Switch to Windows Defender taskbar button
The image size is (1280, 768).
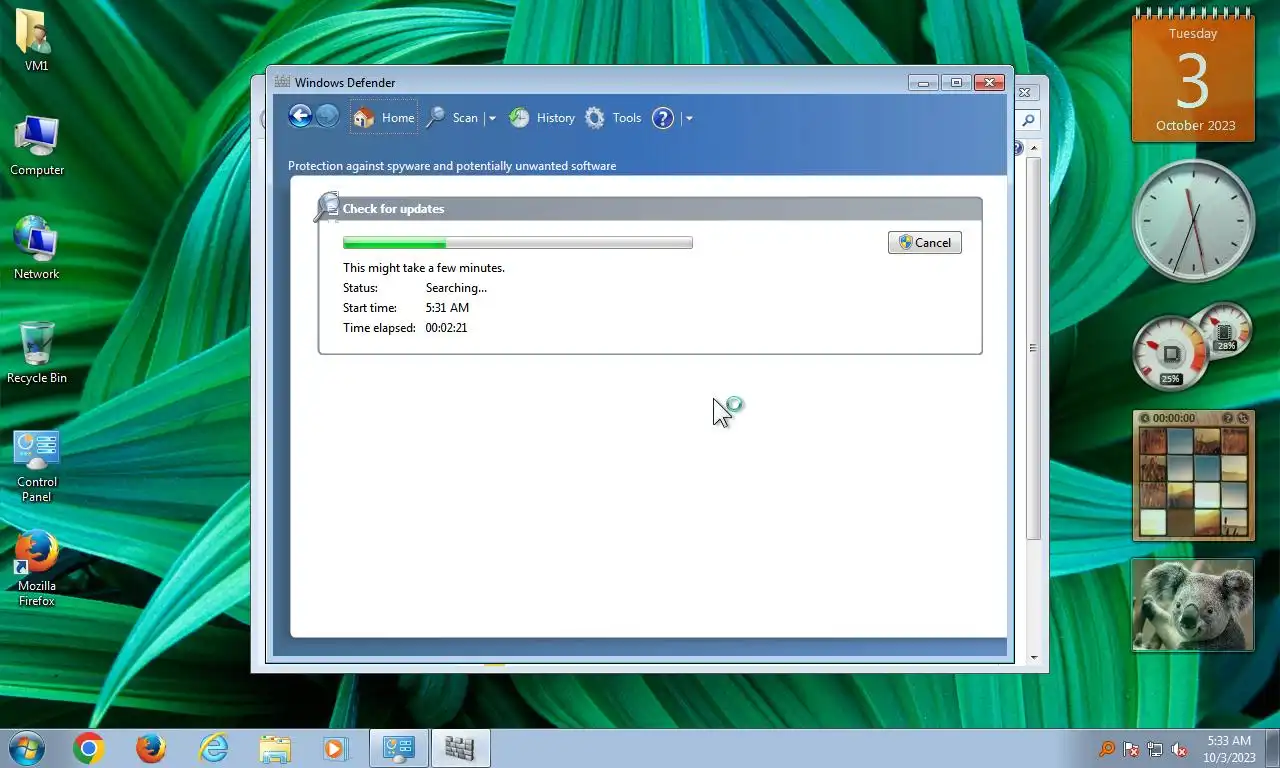460,748
